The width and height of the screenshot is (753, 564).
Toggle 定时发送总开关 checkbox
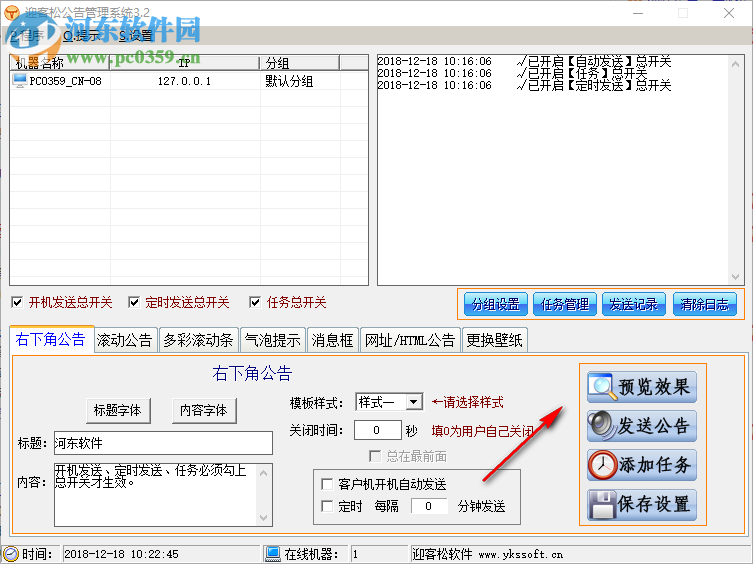[x=134, y=303]
